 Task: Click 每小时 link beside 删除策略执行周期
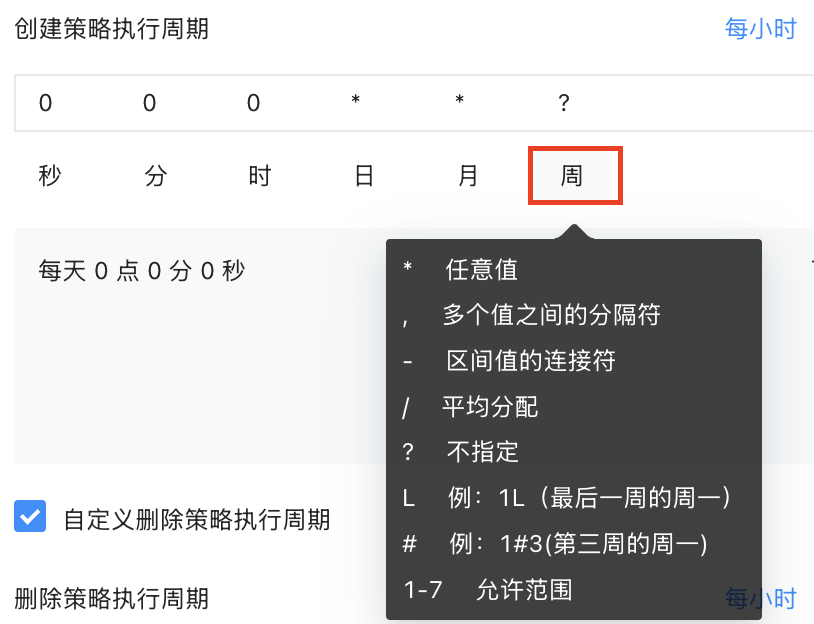pos(760,599)
